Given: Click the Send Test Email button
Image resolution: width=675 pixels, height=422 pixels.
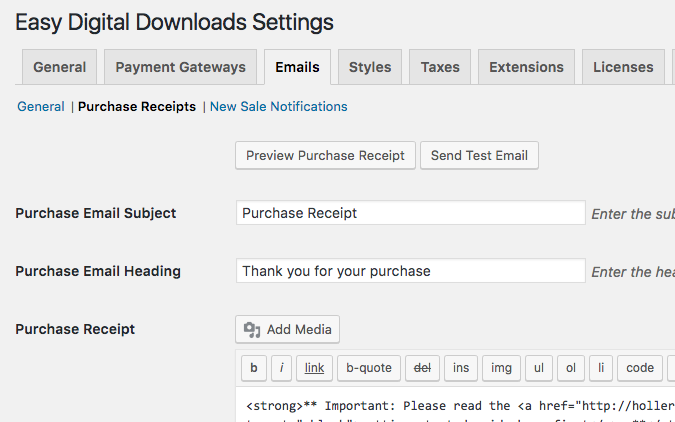Looking at the screenshot, I should tap(479, 155).
